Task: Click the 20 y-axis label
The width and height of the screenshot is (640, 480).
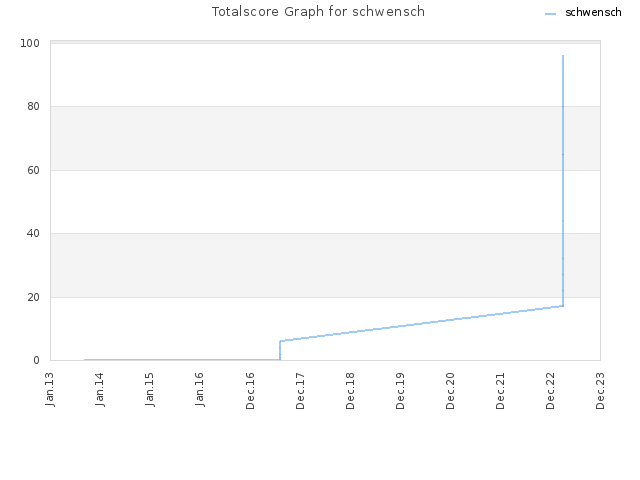Action: tap(33, 297)
